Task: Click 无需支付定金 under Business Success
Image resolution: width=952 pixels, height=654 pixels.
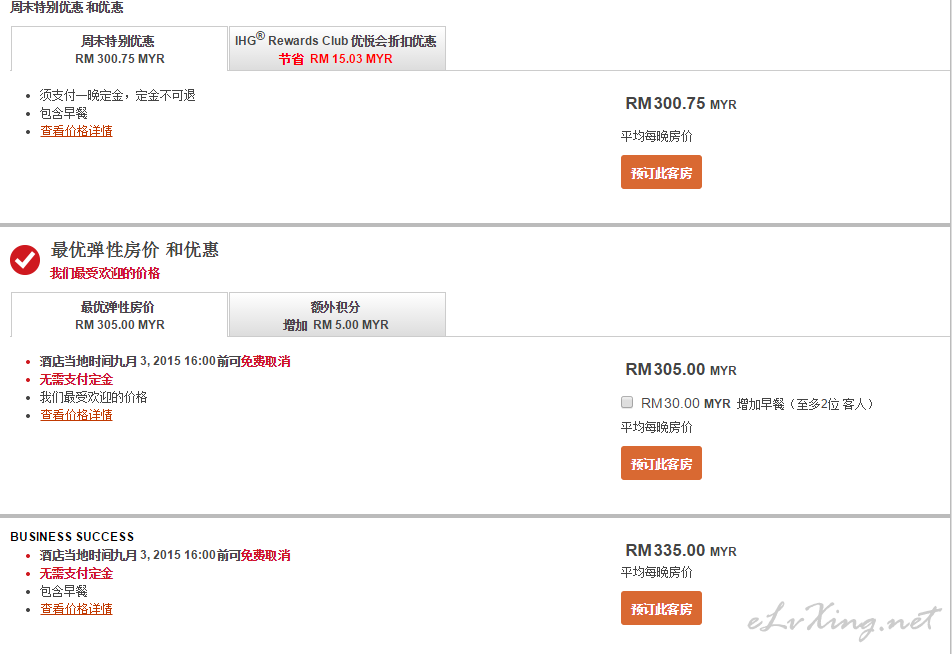Action: pos(76,573)
